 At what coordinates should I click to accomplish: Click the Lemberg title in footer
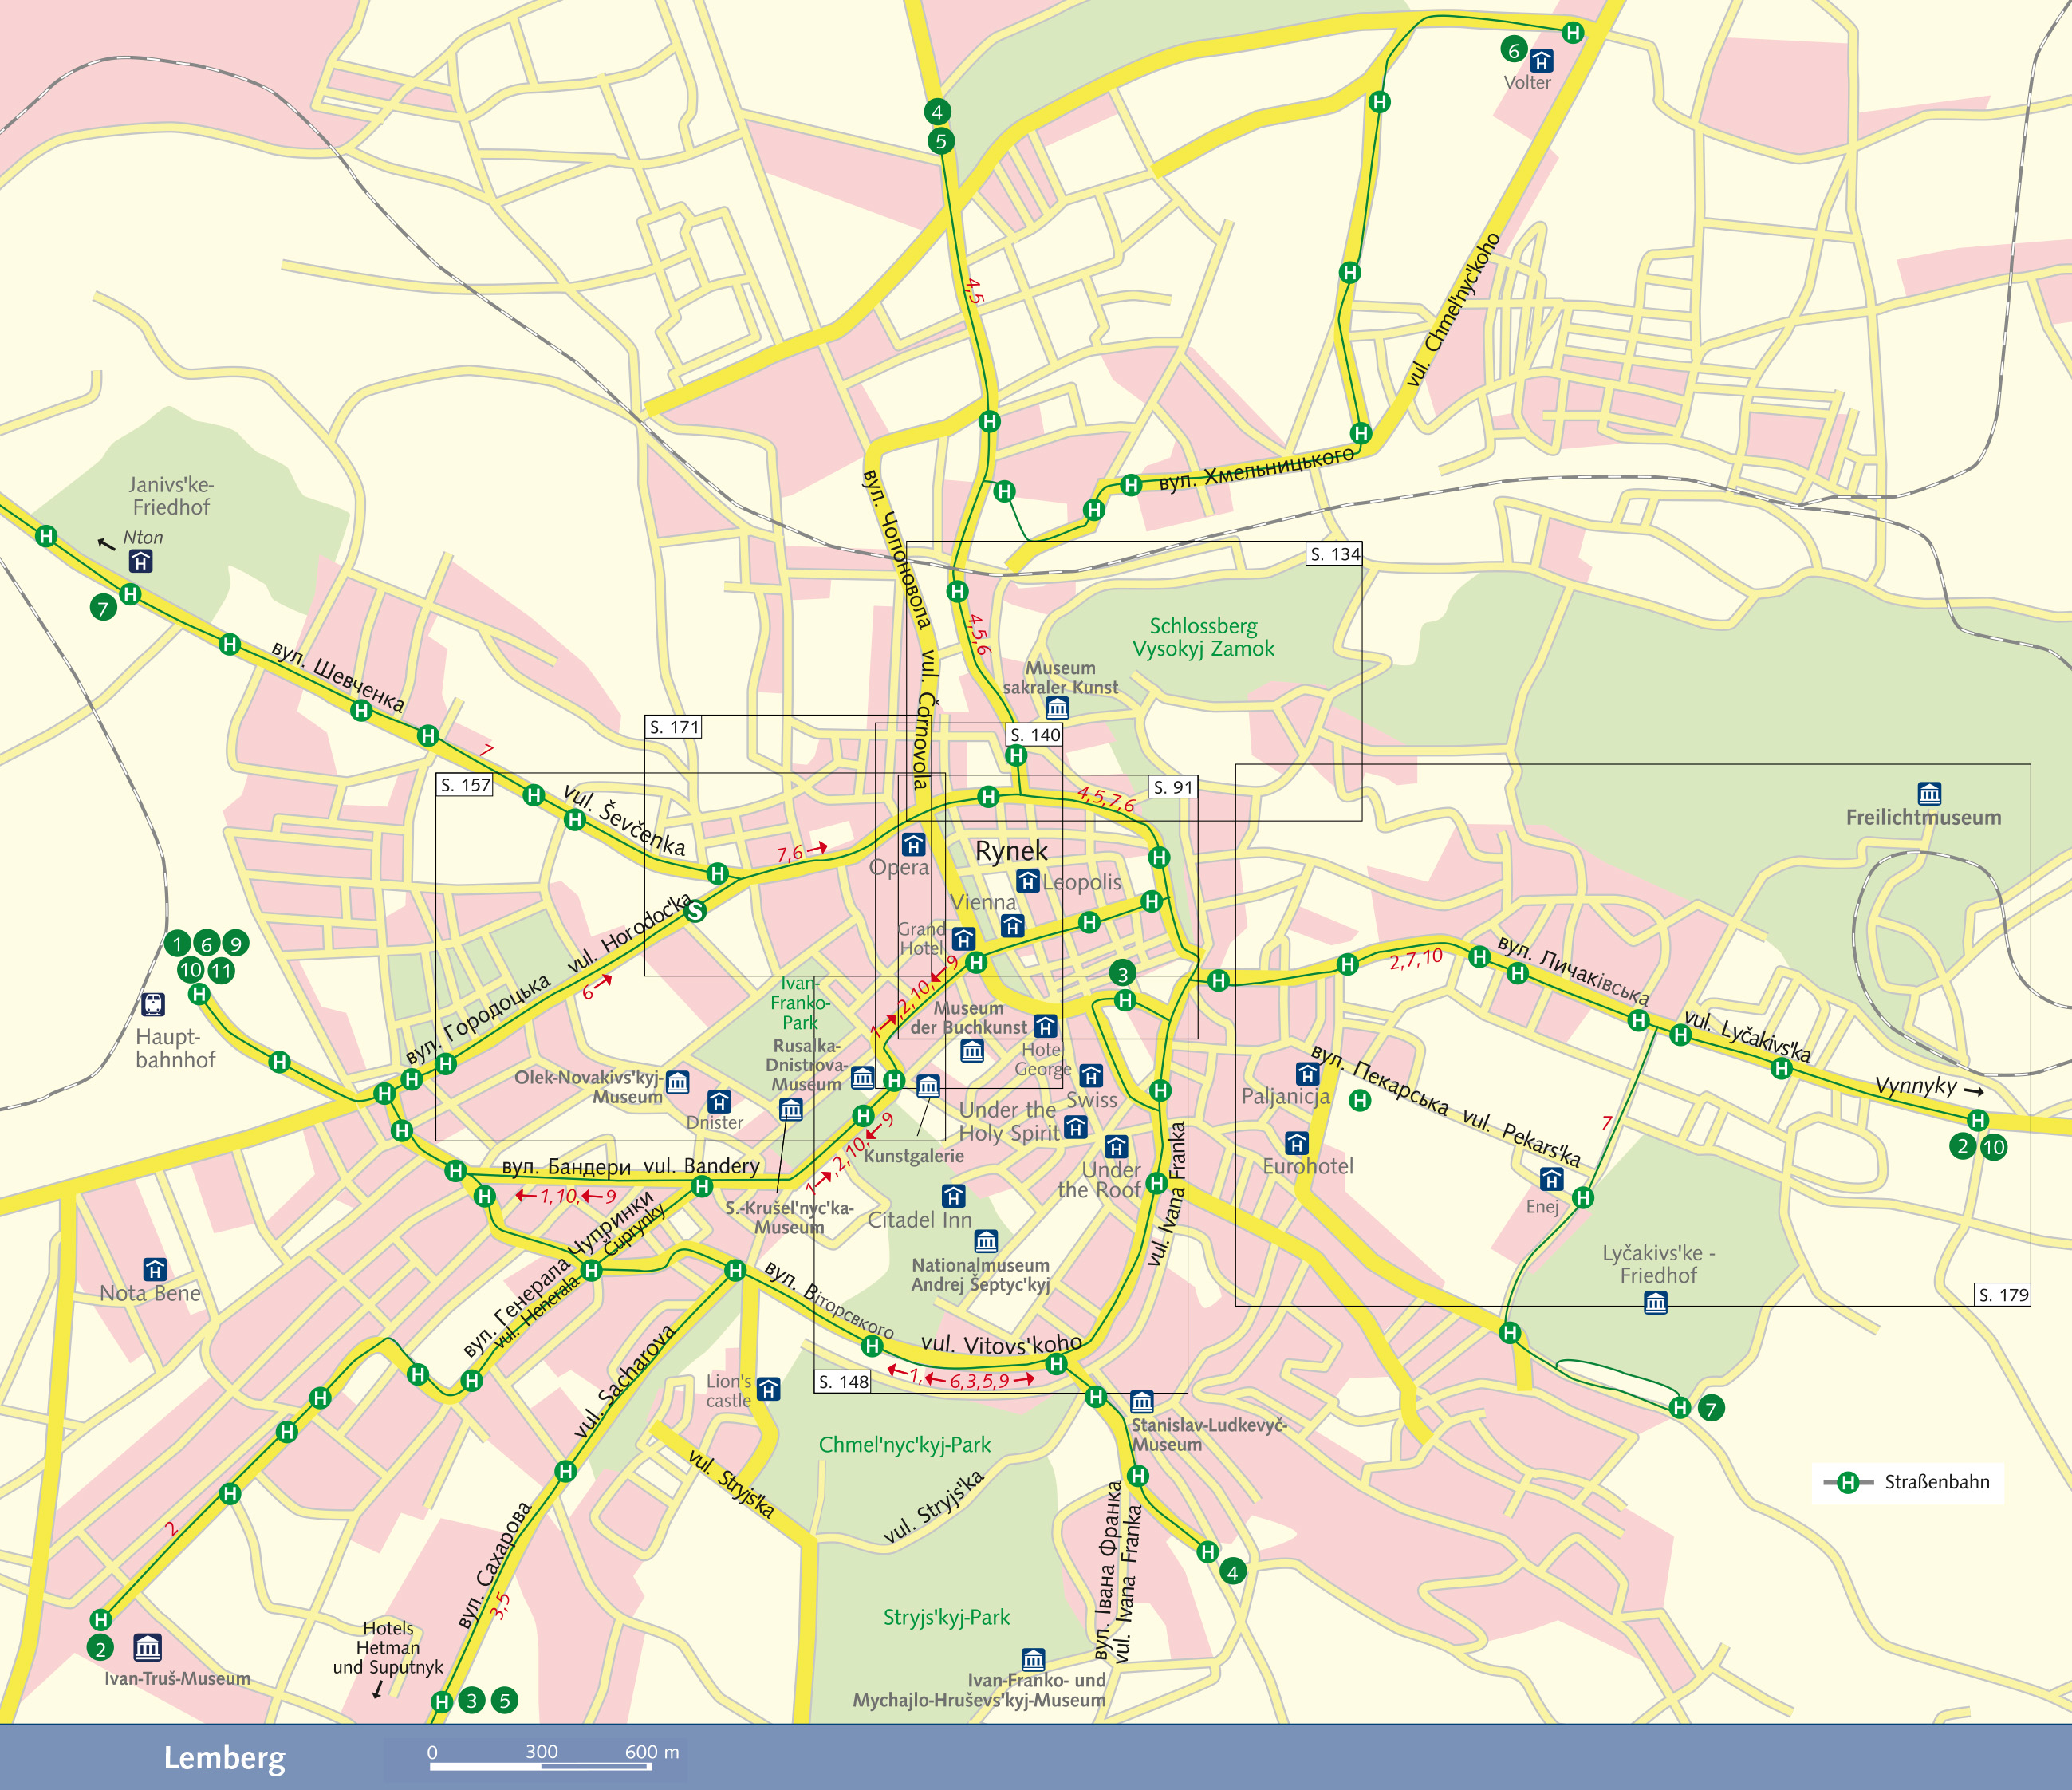[x=224, y=1757]
